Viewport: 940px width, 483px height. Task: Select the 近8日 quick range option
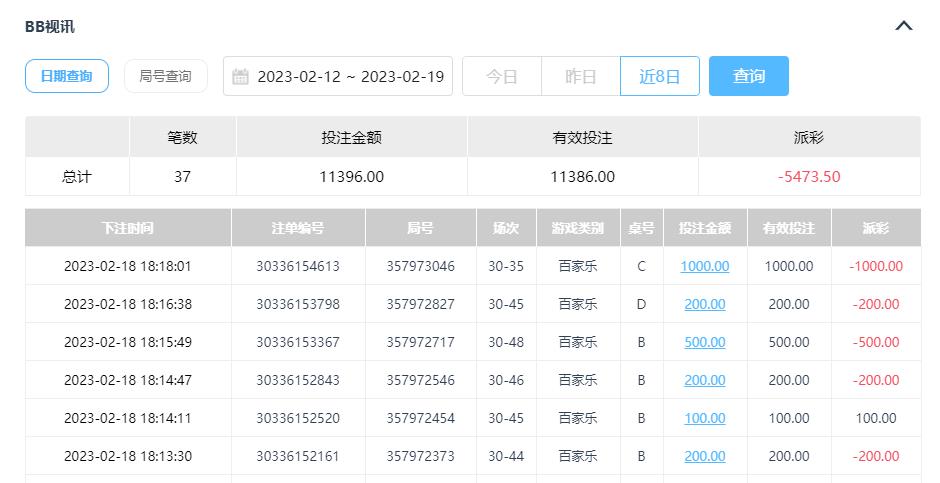659,77
